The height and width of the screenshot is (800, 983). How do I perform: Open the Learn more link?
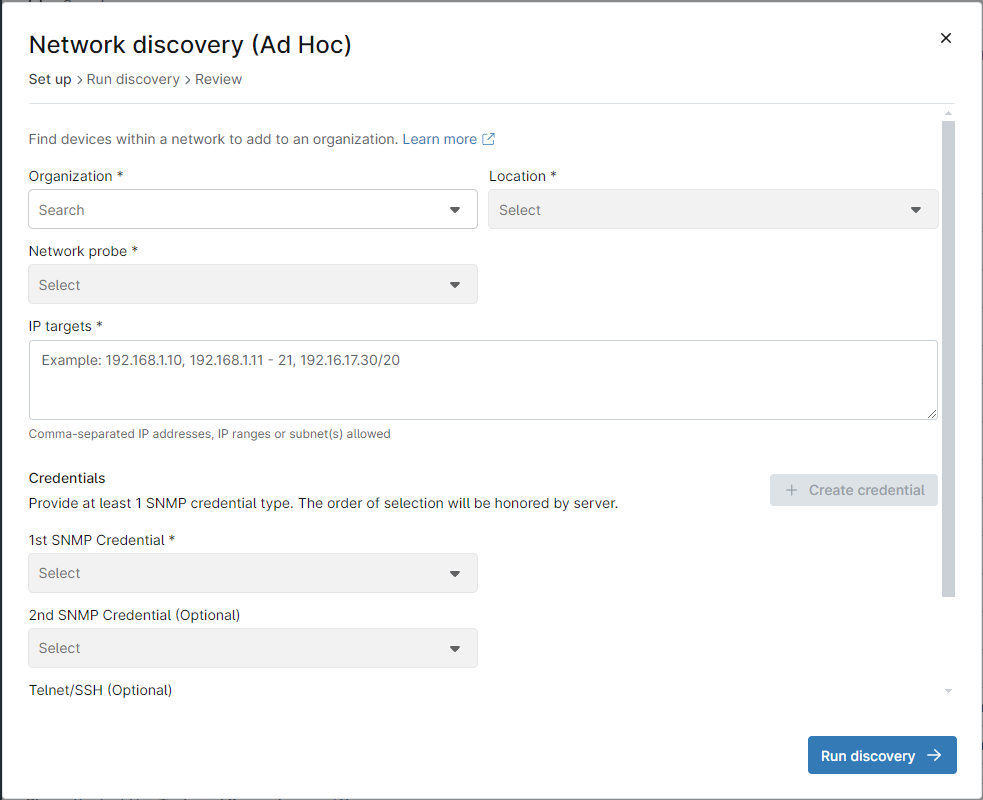(x=438, y=139)
